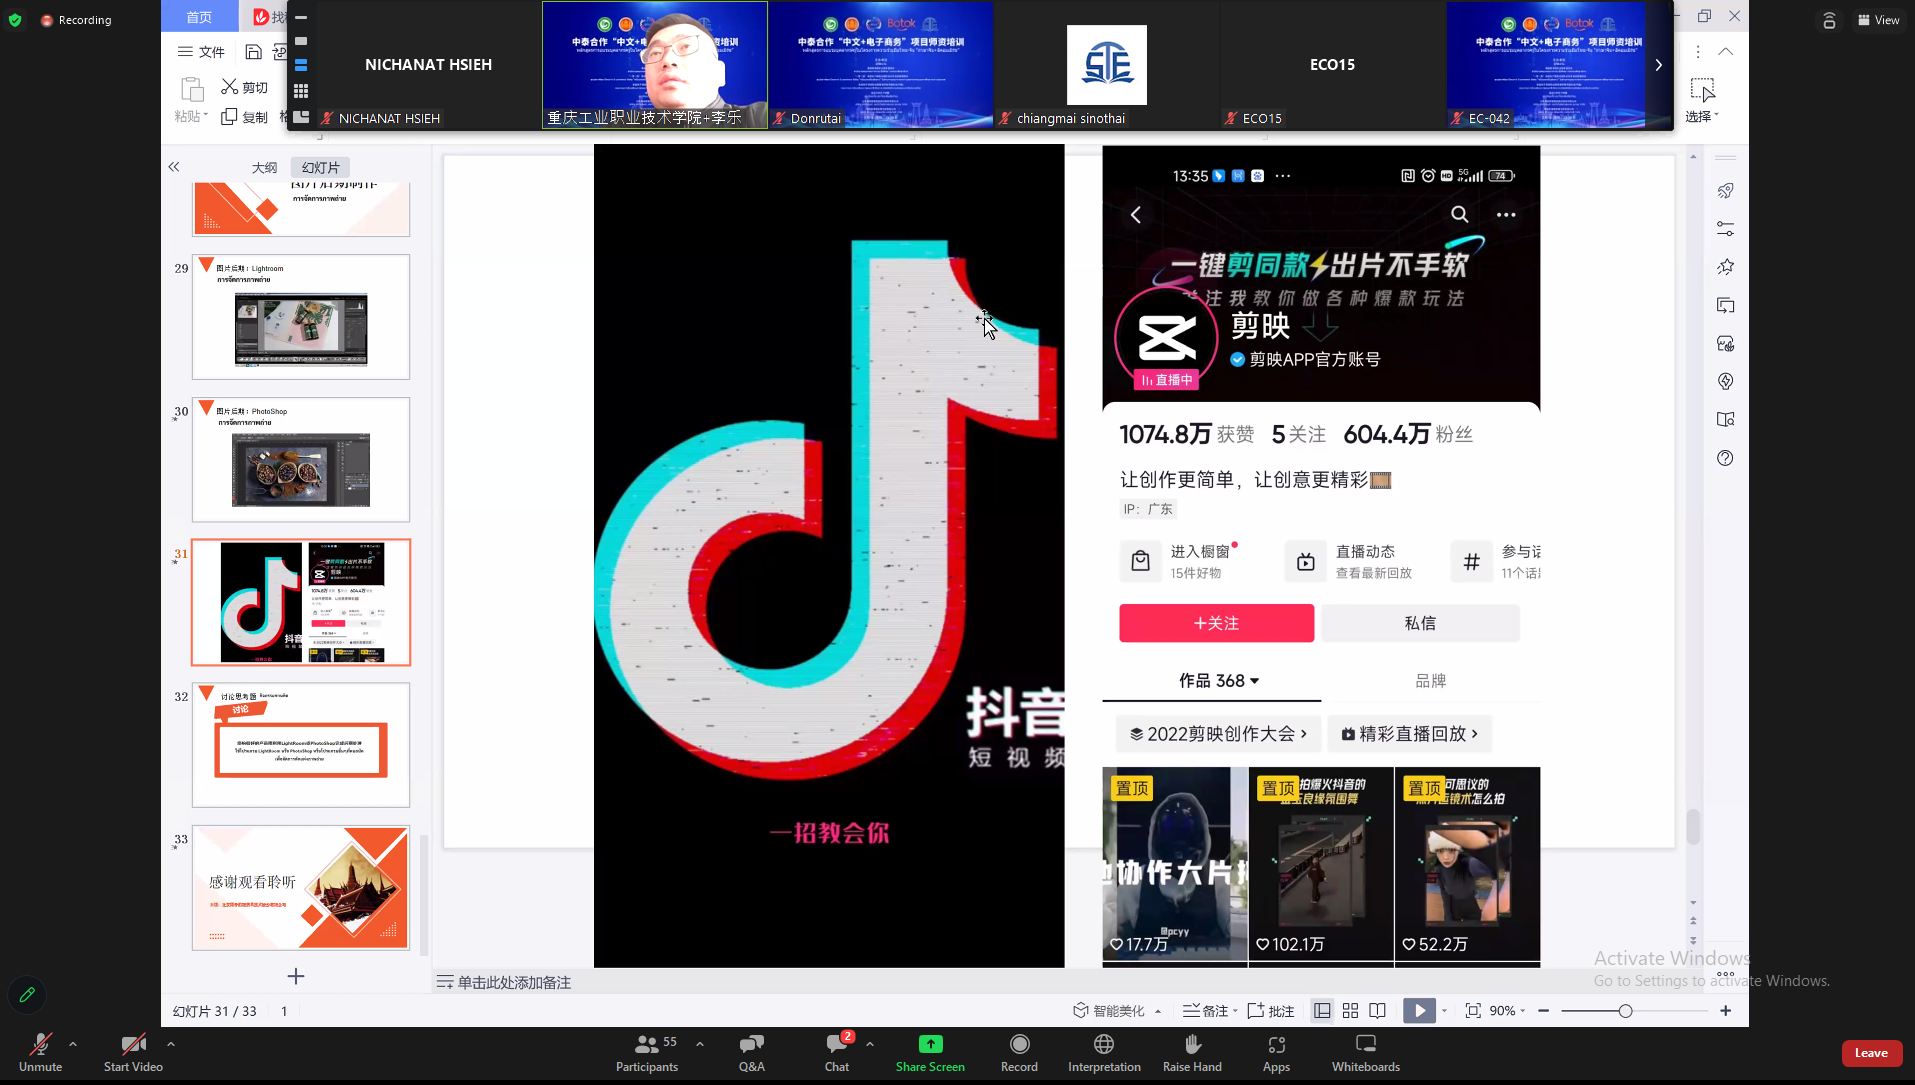Expand video options arrow next to Start Video
Image resolution: width=1915 pixels, height=1085 pixels.
point(171,1044)
